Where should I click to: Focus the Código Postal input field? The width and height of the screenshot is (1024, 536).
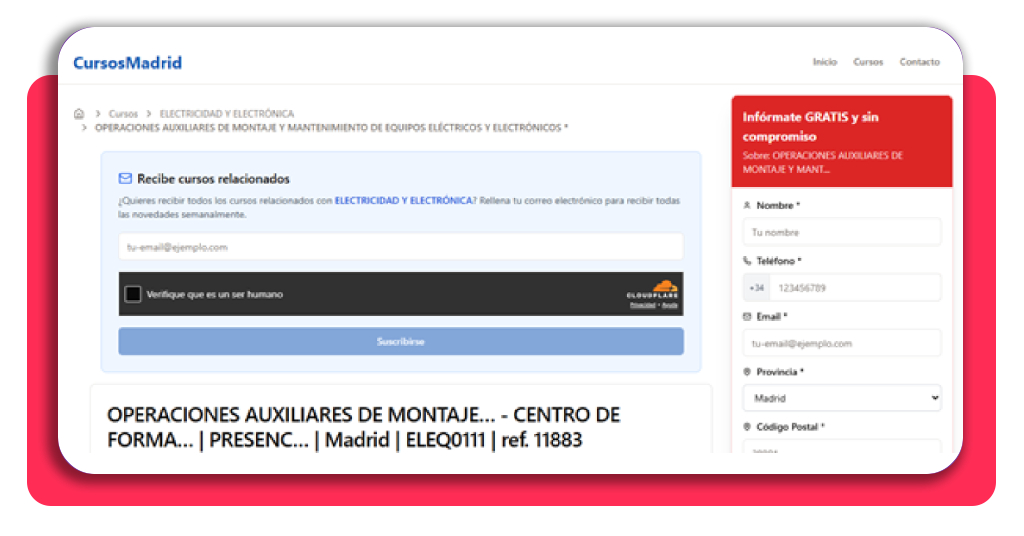tap(842, 447)
